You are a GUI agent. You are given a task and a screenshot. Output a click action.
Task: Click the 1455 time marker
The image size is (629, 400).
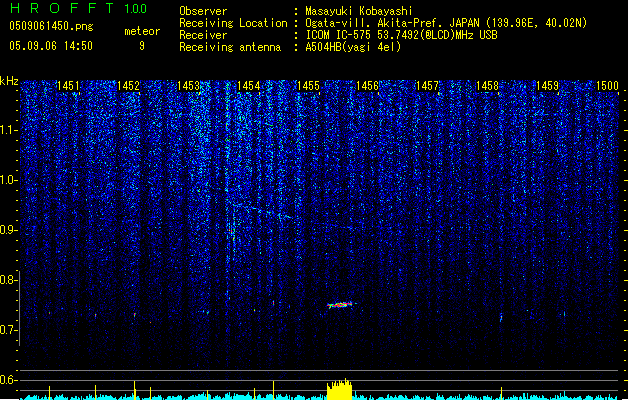(x=308, y=86)
